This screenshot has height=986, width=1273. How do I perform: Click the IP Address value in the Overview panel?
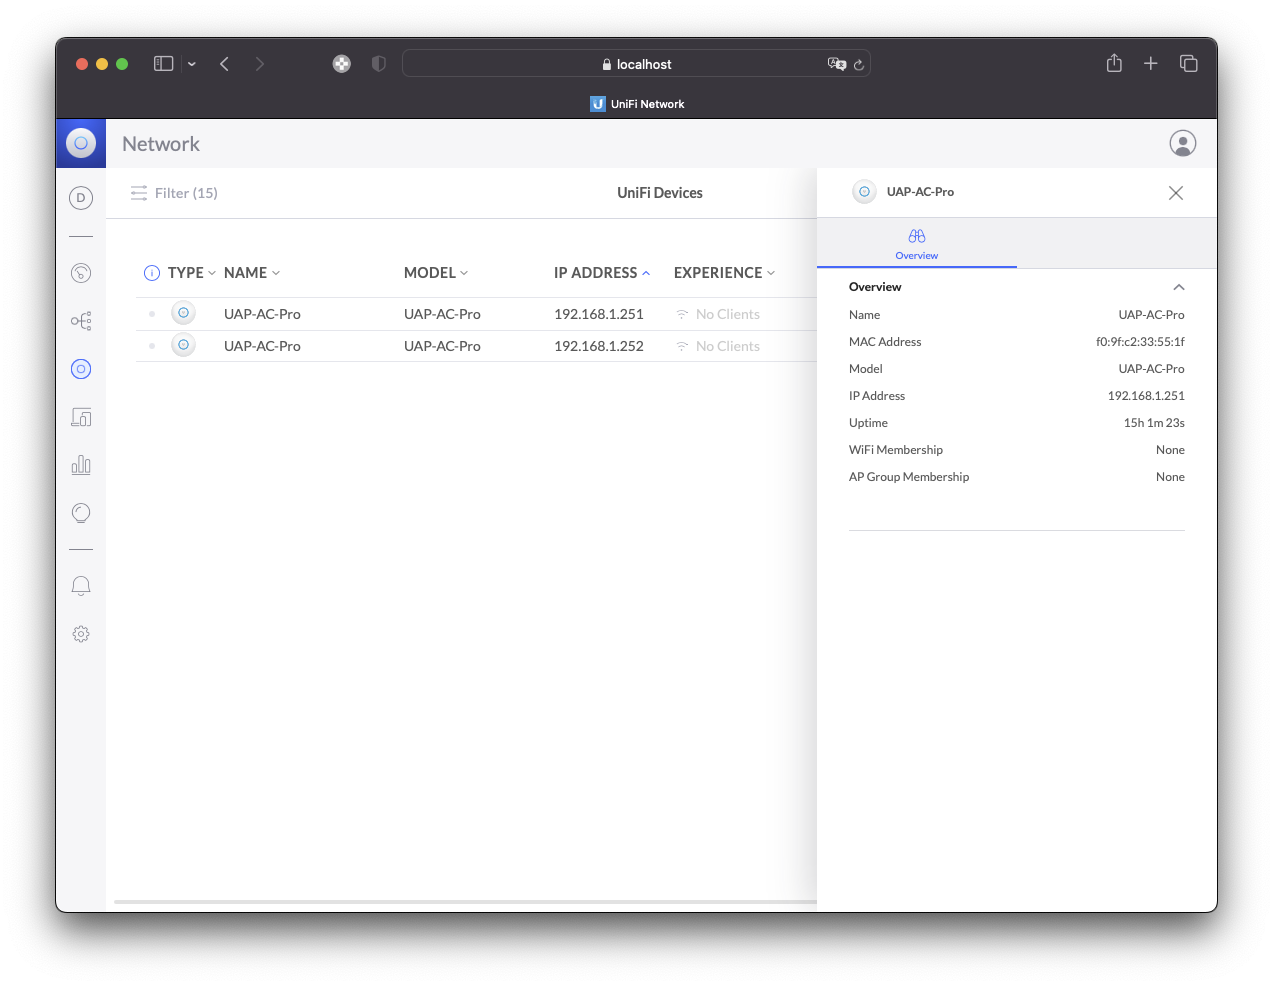[1146, 396]
